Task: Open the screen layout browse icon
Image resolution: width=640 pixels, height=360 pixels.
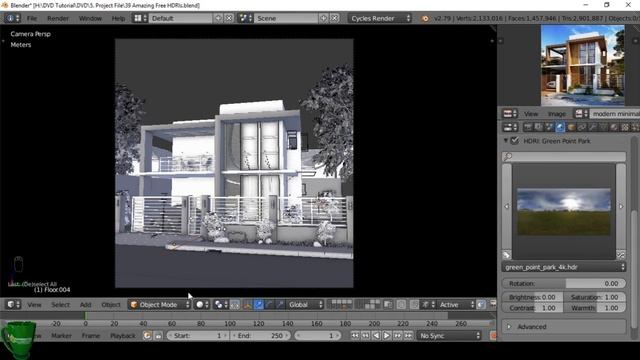Action: pos(140,18)
